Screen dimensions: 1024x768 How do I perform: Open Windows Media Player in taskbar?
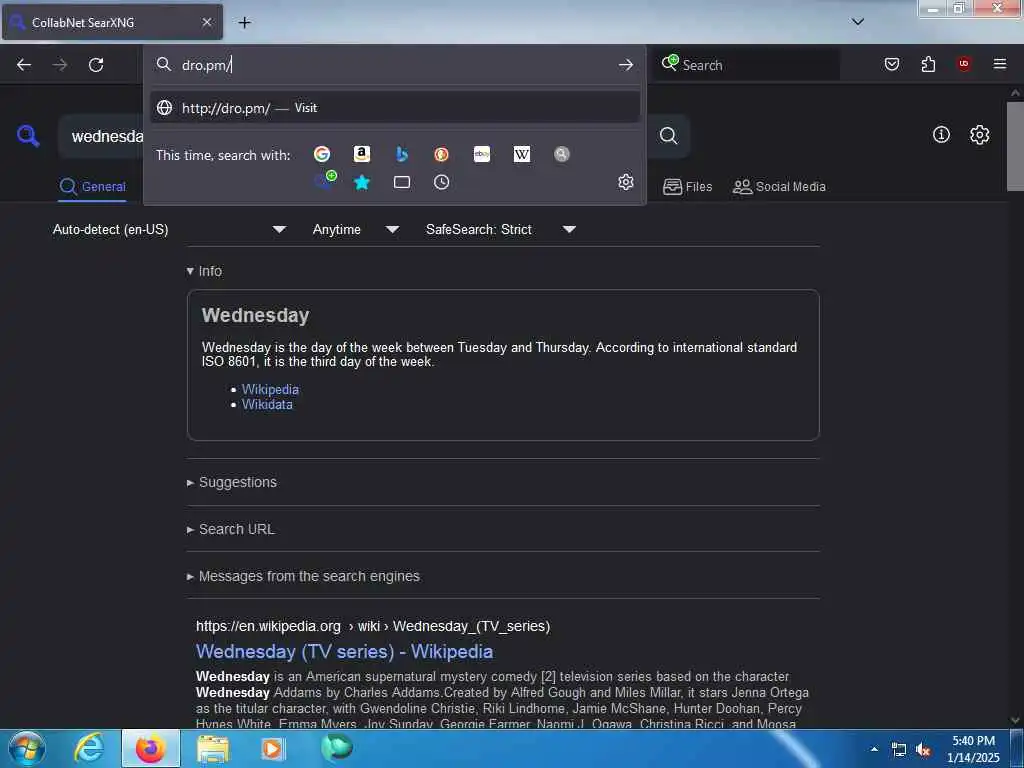[273, 748]
